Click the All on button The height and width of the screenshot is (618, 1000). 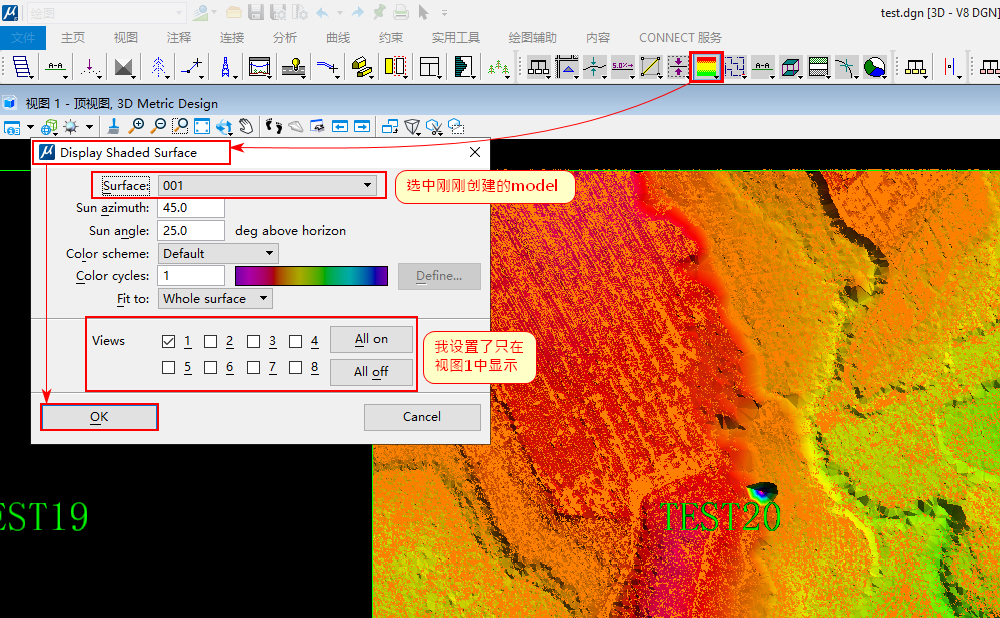pos(371,340)
